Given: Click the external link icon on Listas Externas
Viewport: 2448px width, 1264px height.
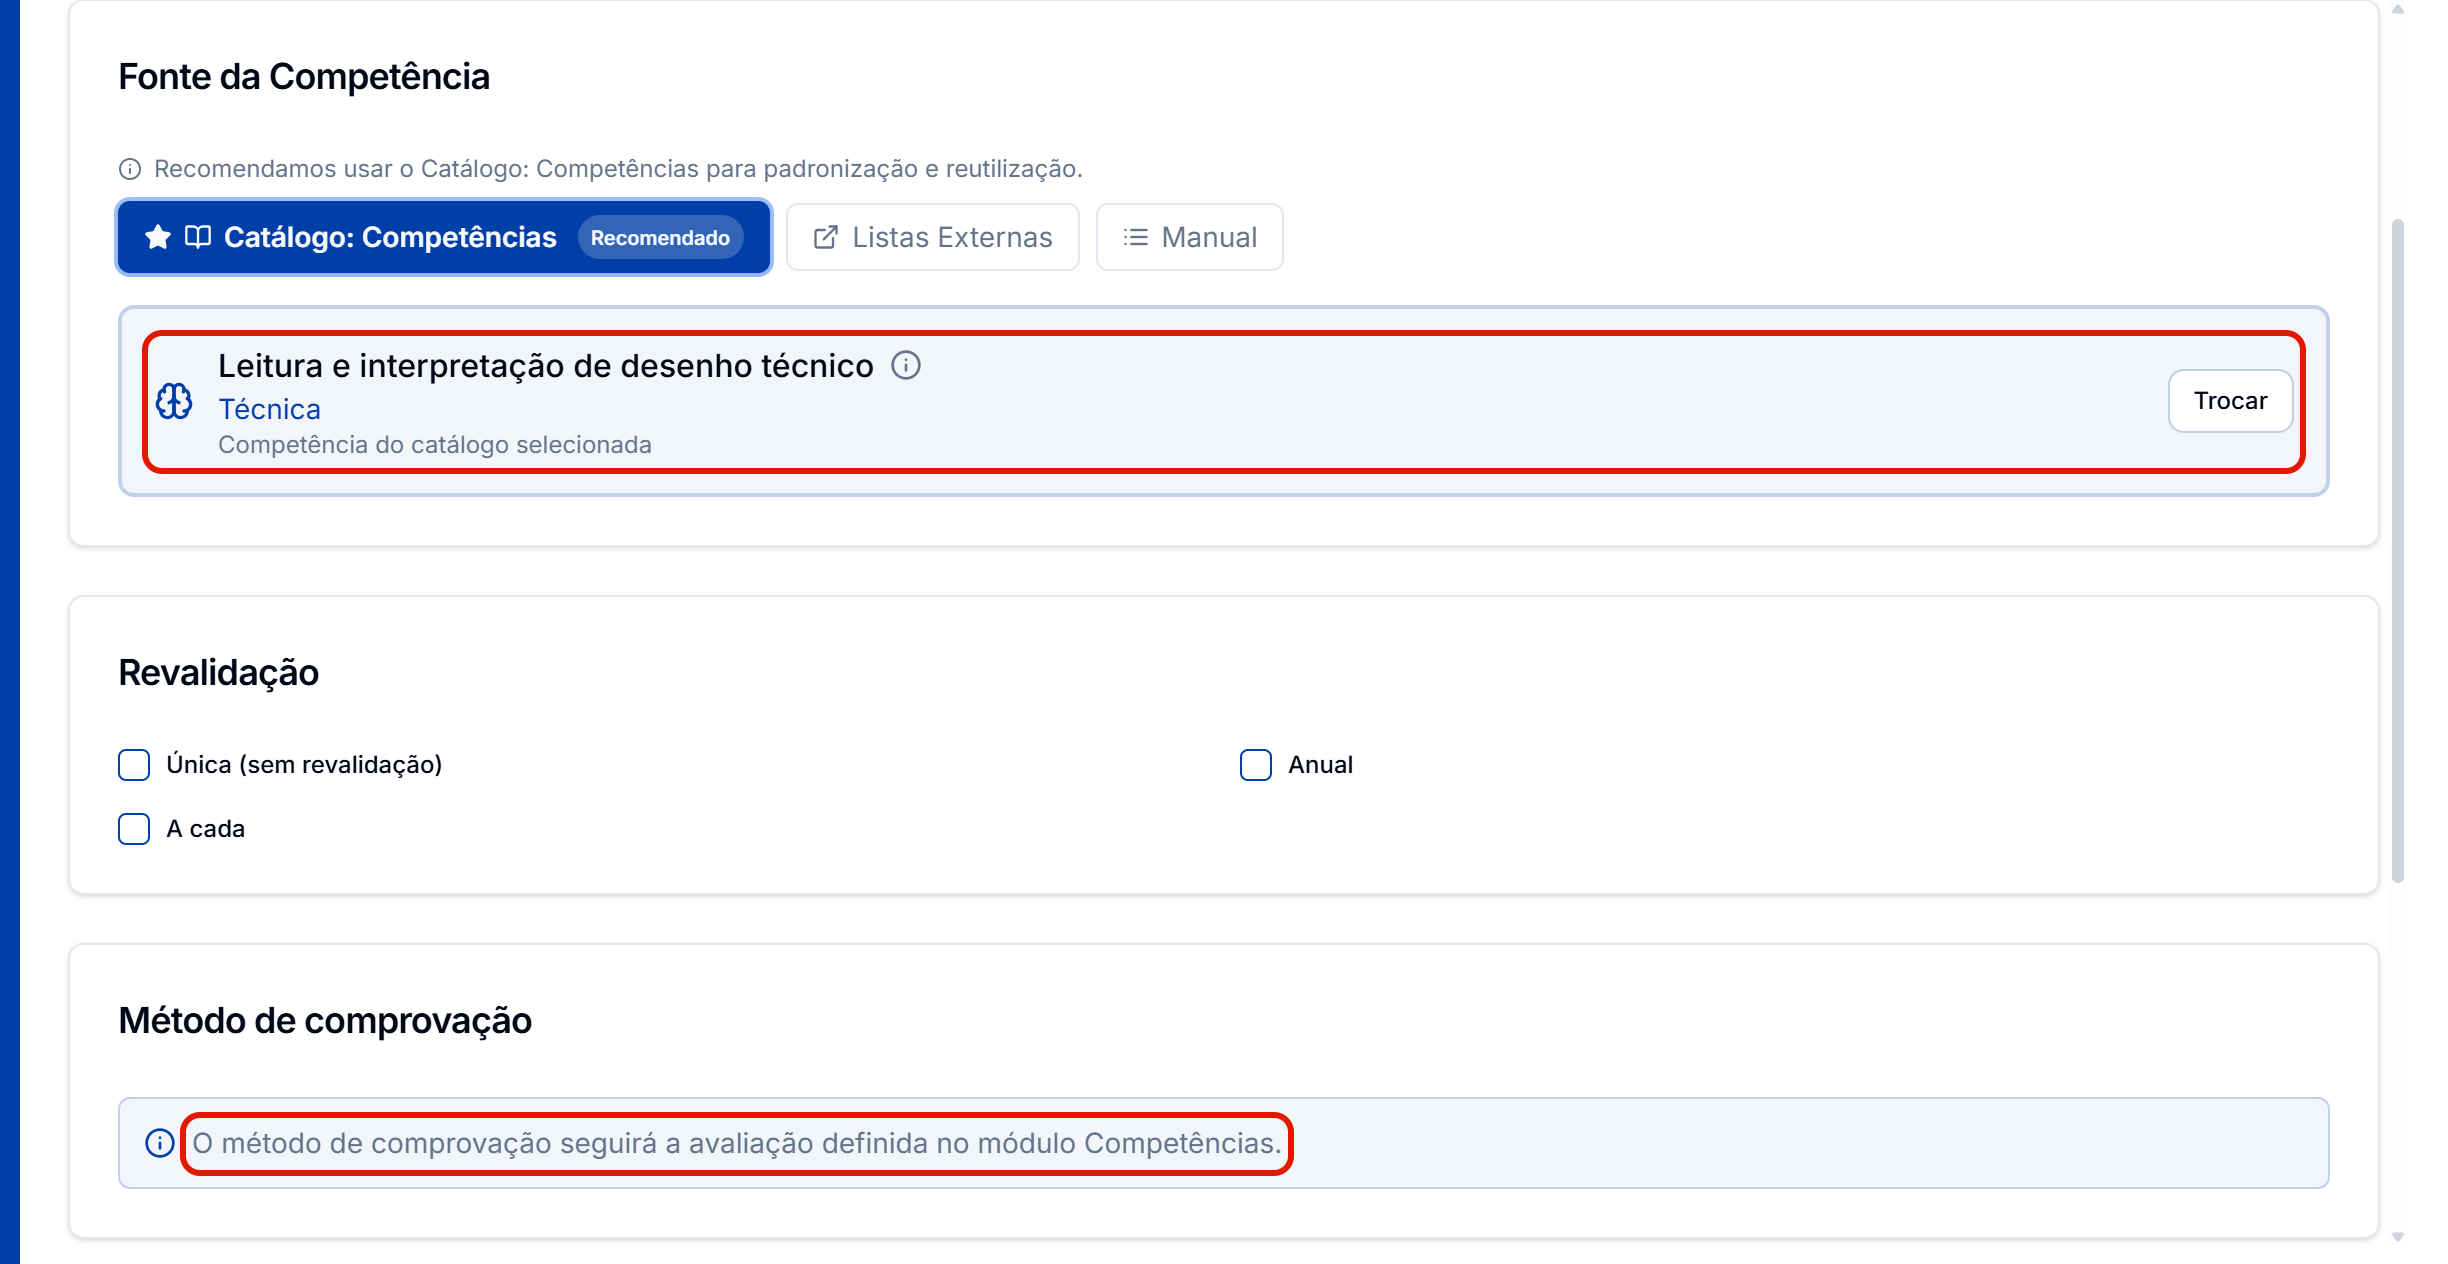Looking at the screenshot, I should pyautogui.click(x=825, y=237).
